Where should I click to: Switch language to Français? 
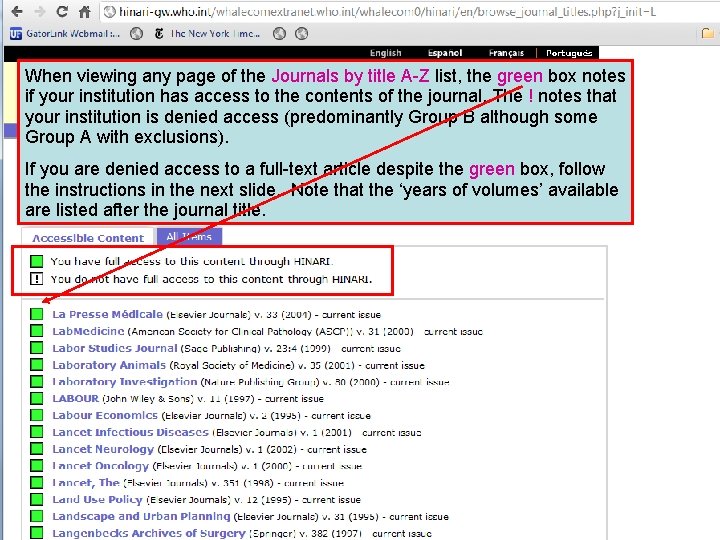pyautogui.click(x=506, y=53)
